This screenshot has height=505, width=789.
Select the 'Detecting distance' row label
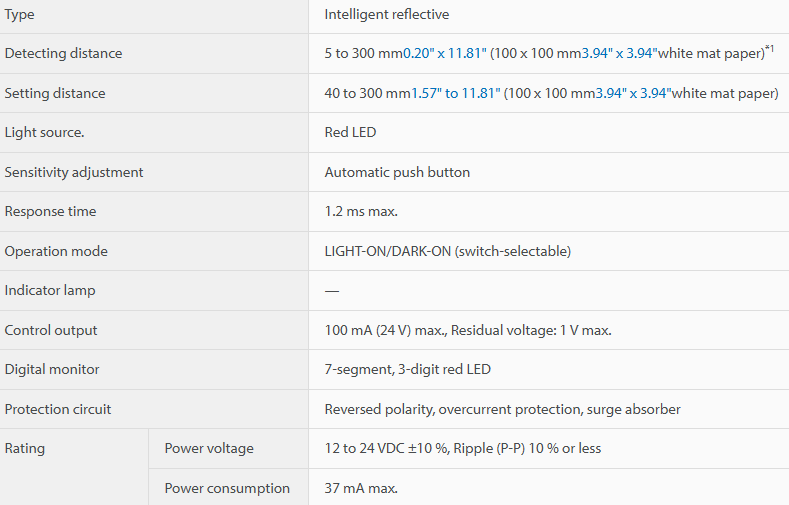[63, 53]
